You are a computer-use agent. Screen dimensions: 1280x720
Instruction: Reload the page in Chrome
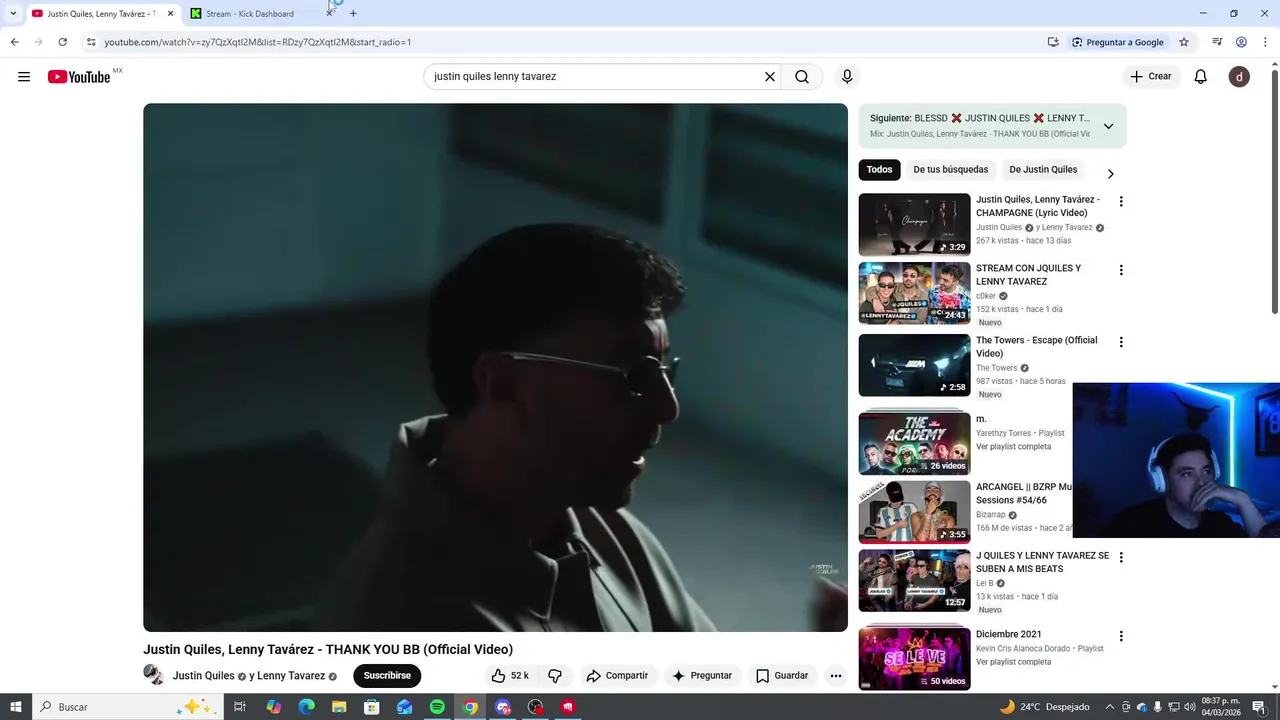coord(62,42)
